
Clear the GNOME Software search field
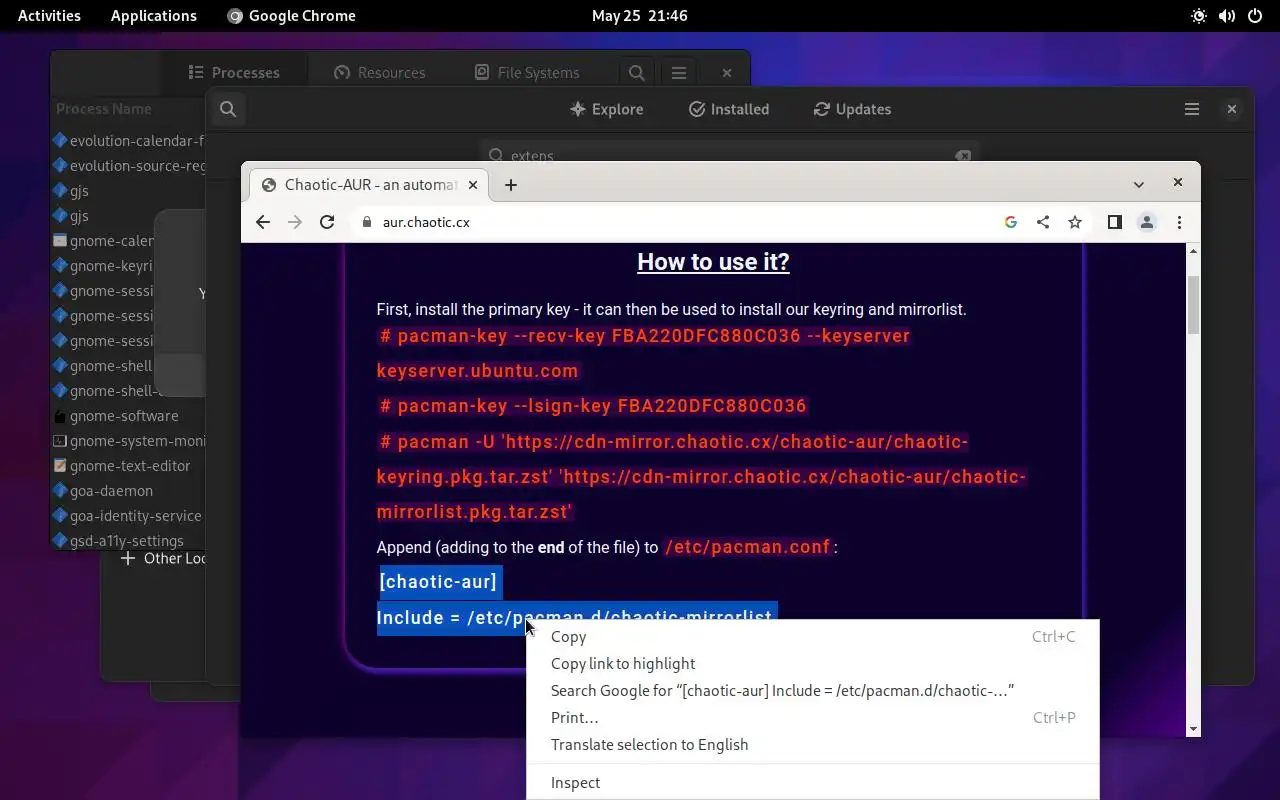click(x=963, y=156)
